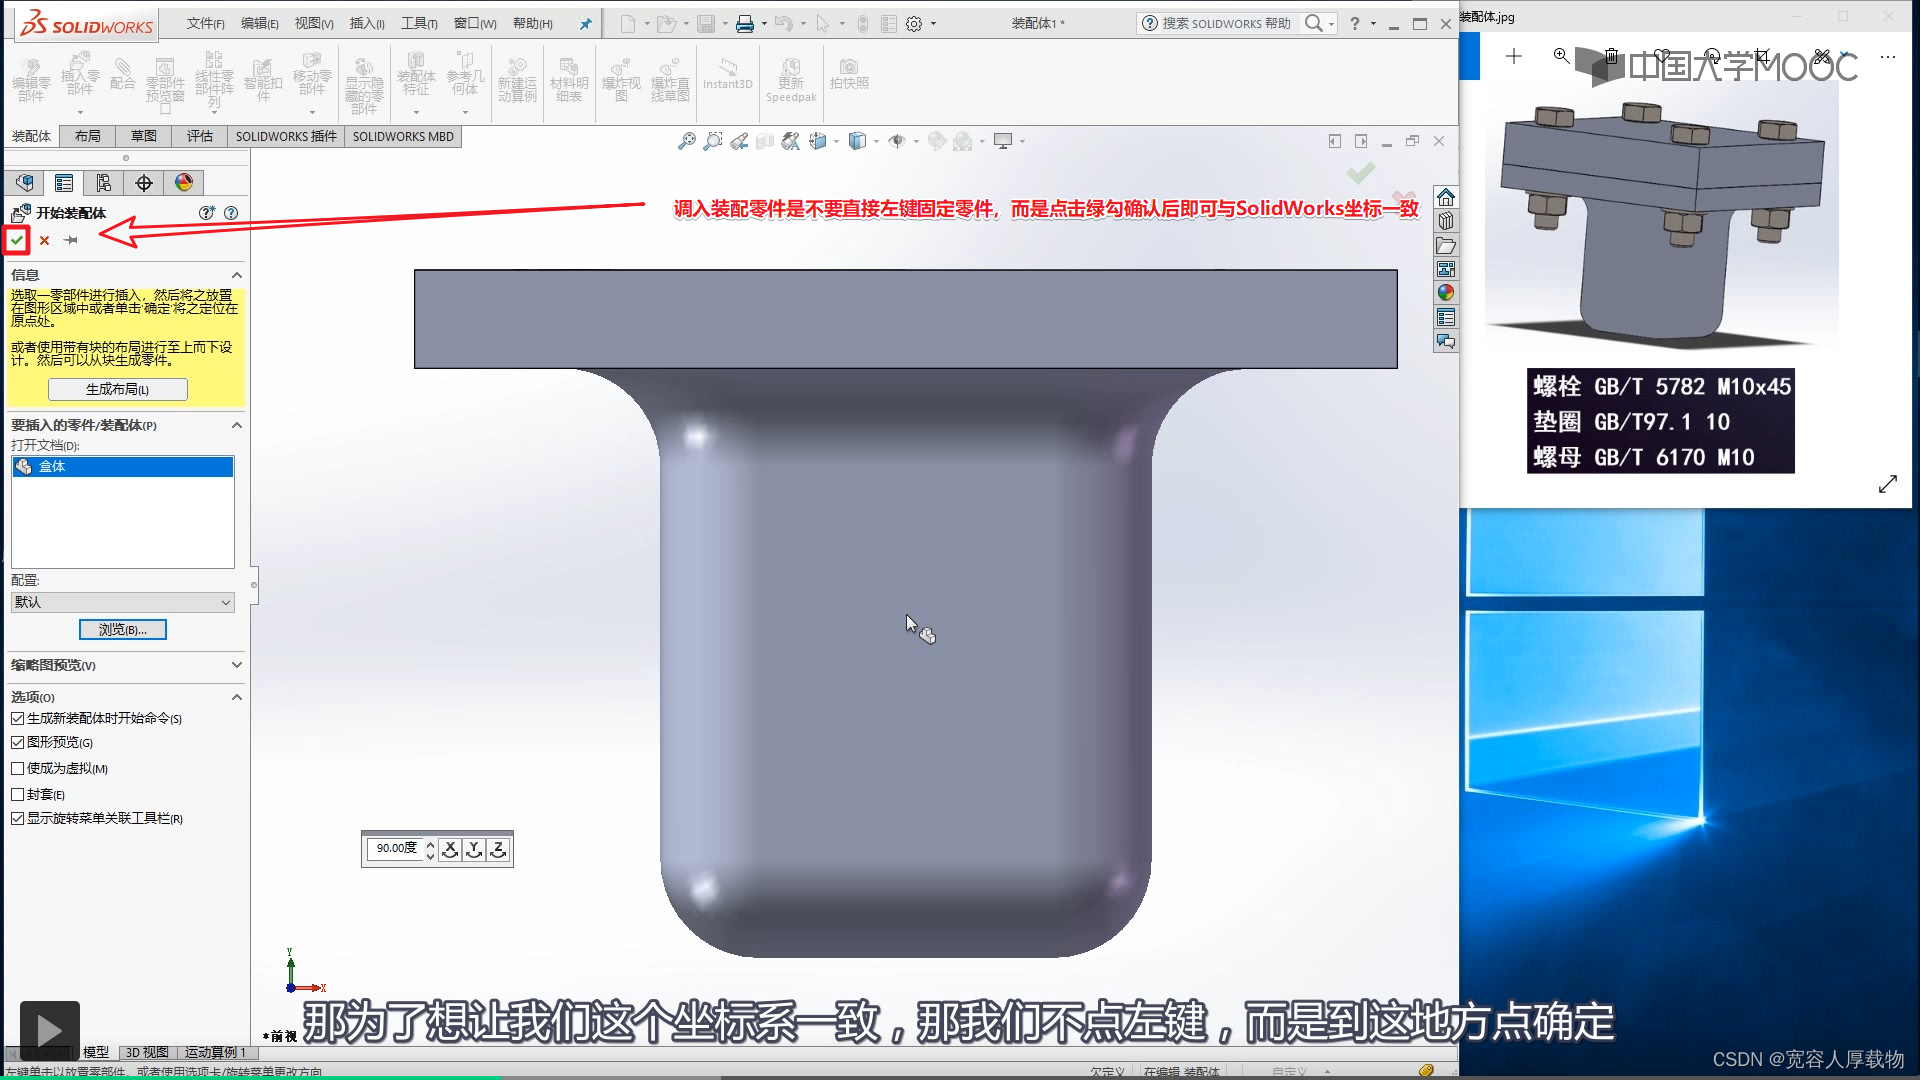1920x1080 pixels.
Task: Toggle the pushpin next to the cancel X
Action: click(x=70, y=240)
